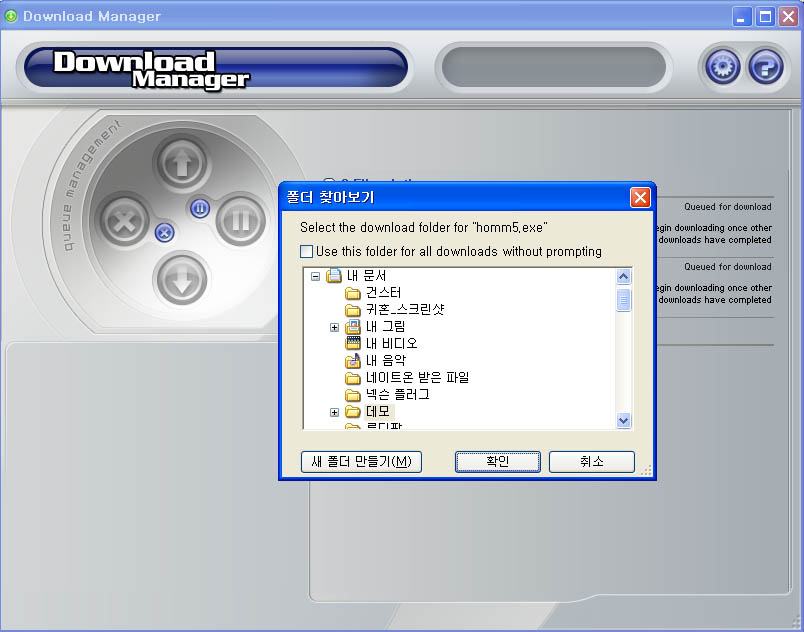Click the move down queue arrow button
This screenshot has height=632, width=804.
(181, 279)
